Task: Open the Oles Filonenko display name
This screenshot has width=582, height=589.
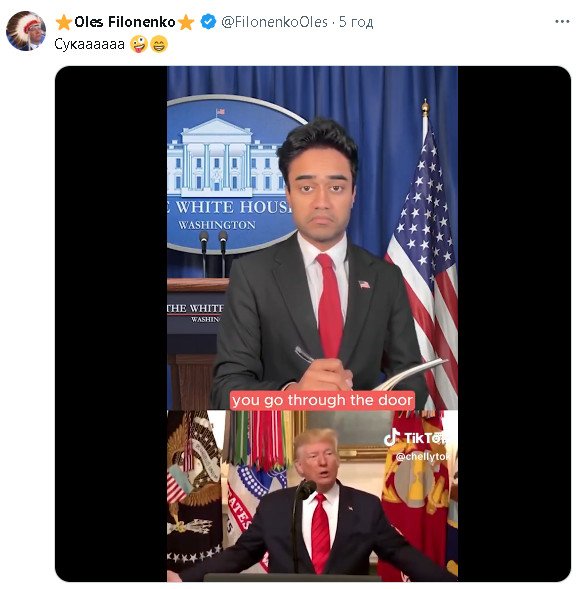Action: pyautogui.click(x=125, y=22)
